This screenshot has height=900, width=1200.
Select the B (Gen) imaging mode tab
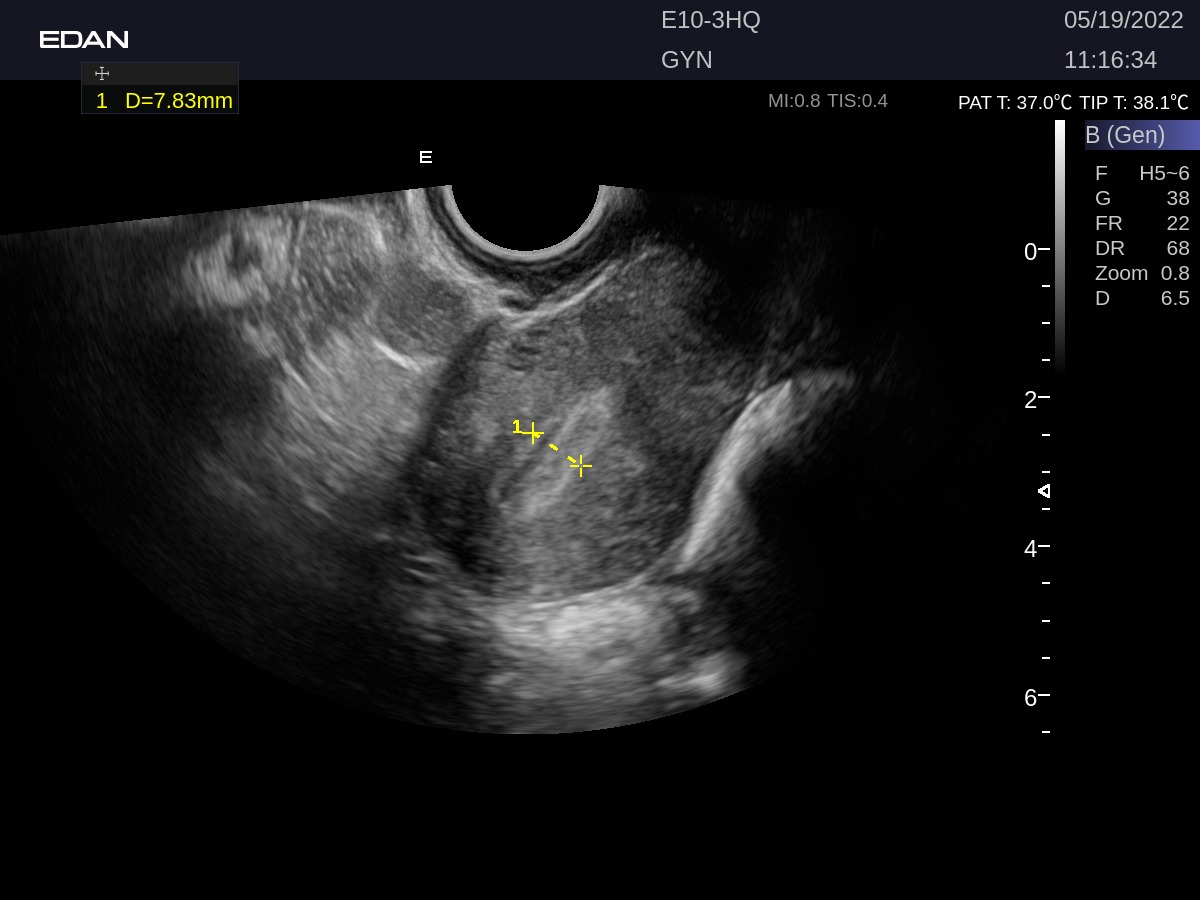pos(1141,135)
